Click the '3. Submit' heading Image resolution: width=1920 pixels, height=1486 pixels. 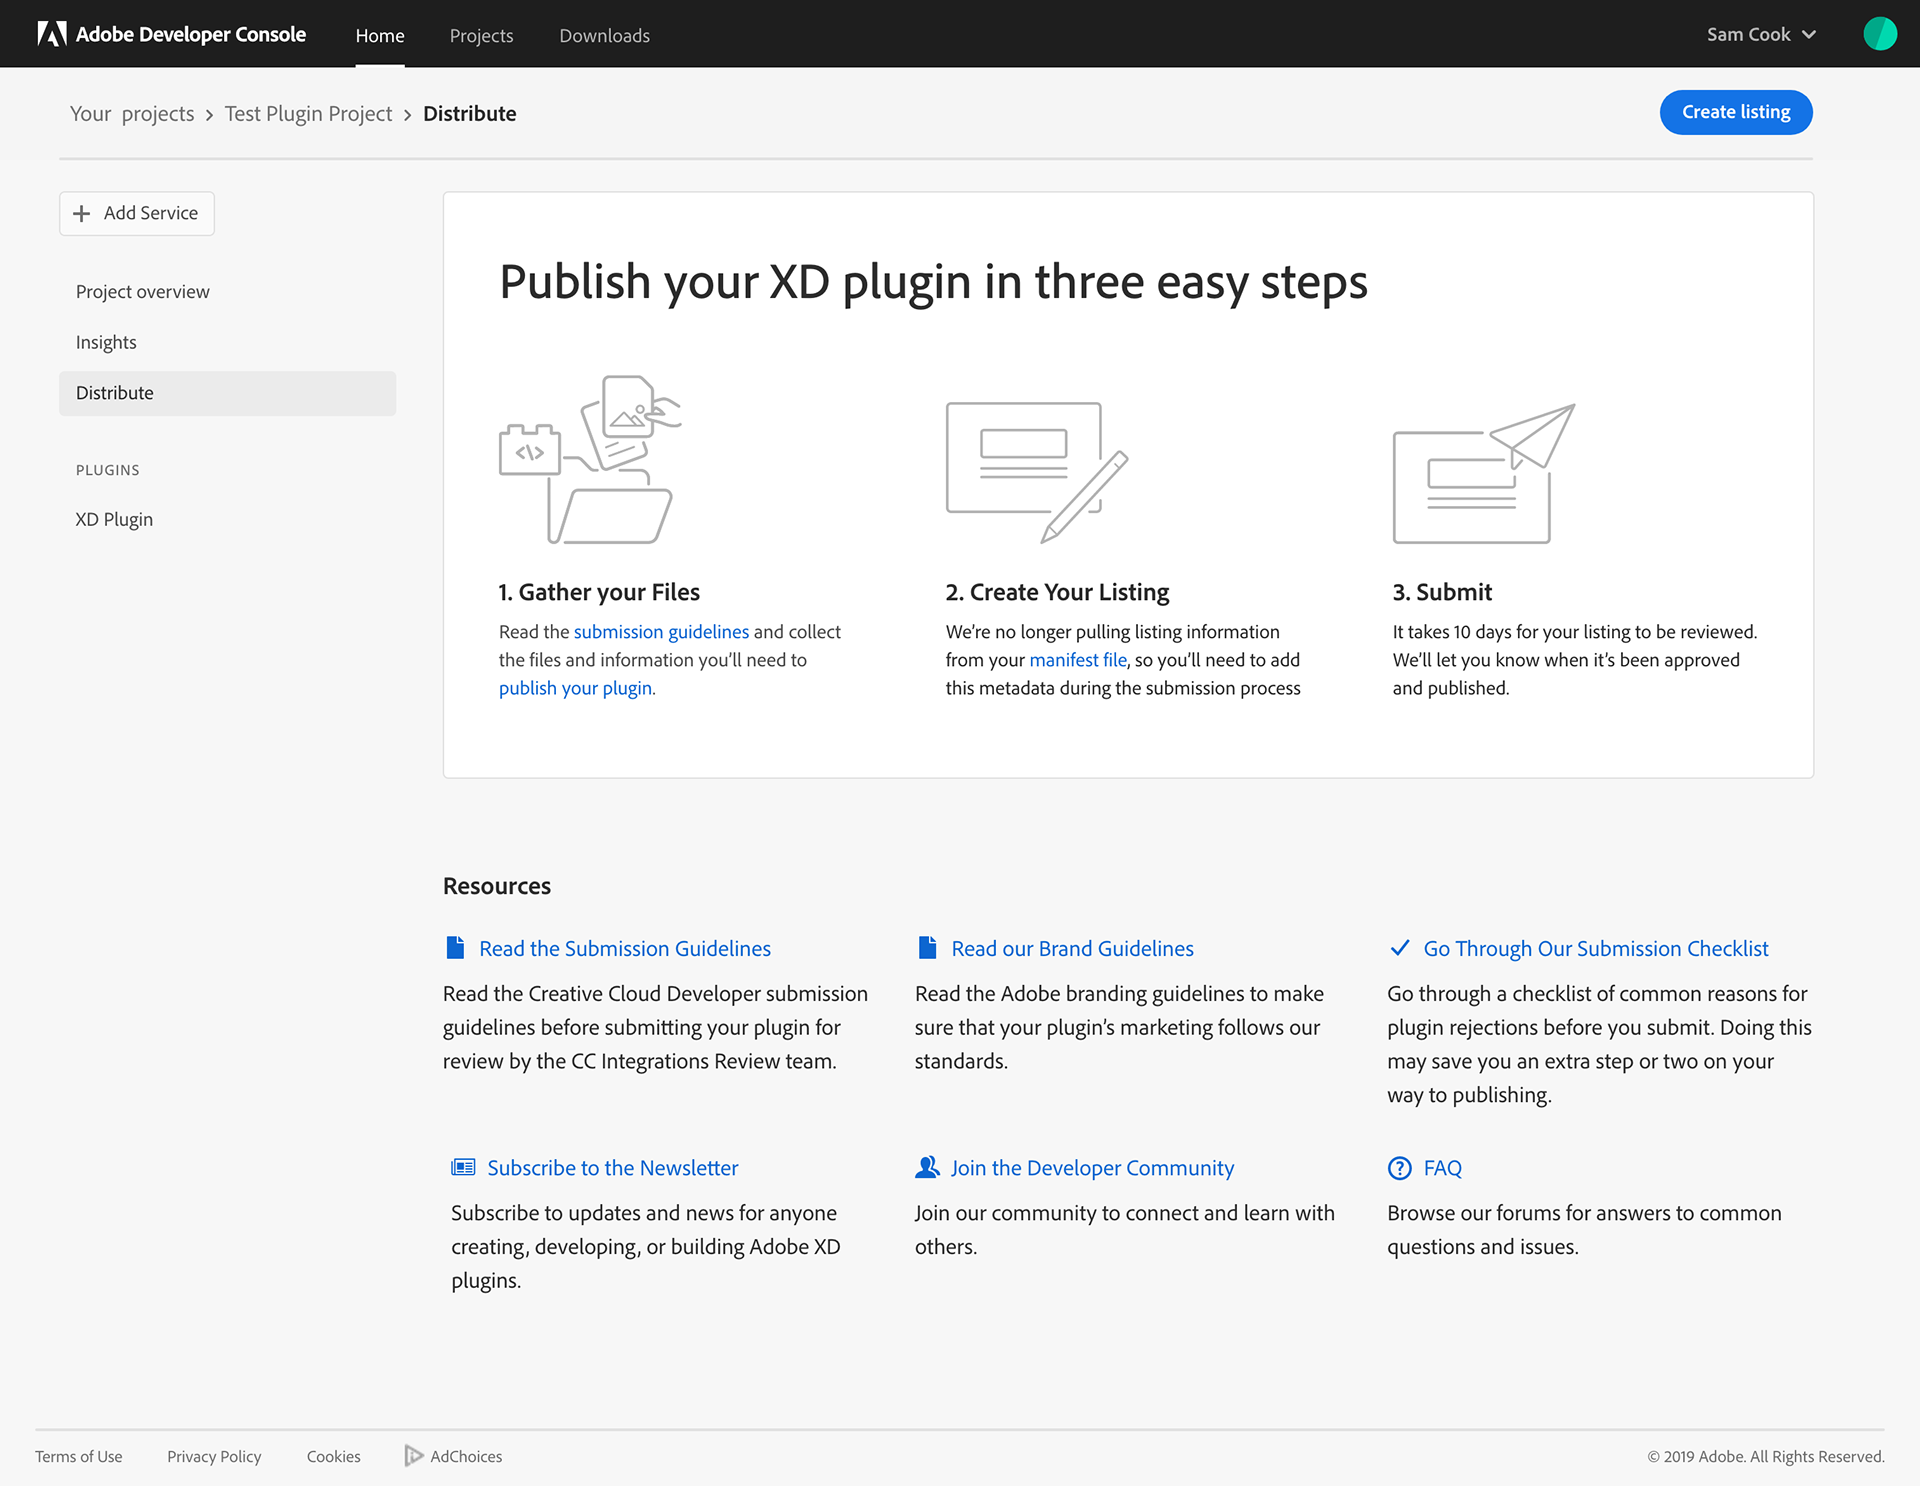pyautogui.click(x=1442, y=592)
